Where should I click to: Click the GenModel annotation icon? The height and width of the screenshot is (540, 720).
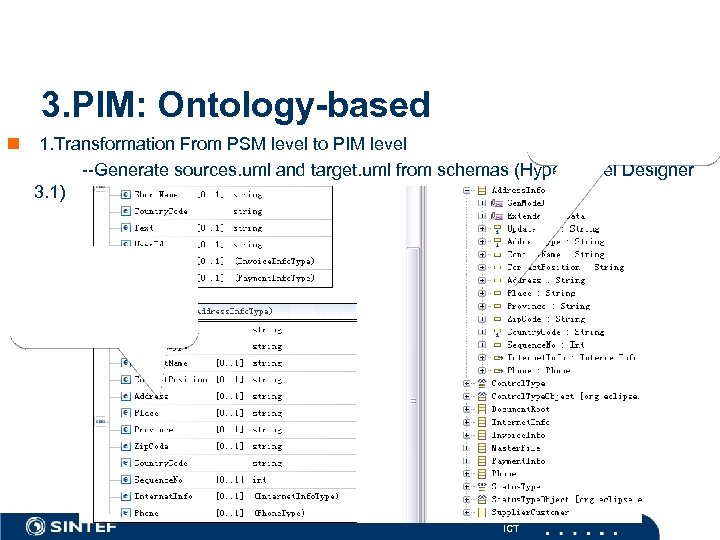pos(496,203)
